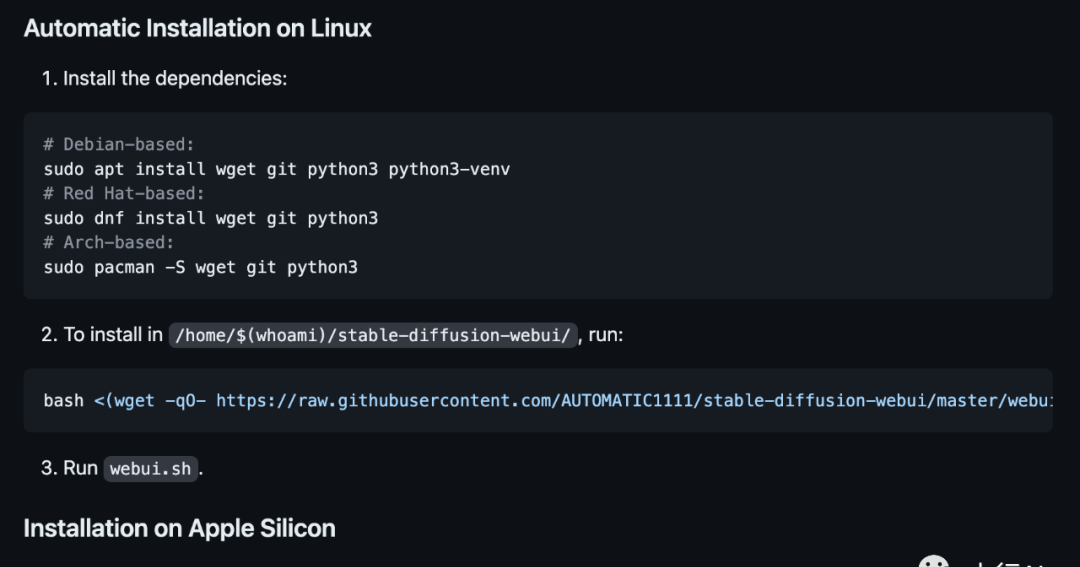The image size is (1080, 567).
Task: Click the raw.githubusercontent.com URL in bash command
Action: tap(634, 400)
